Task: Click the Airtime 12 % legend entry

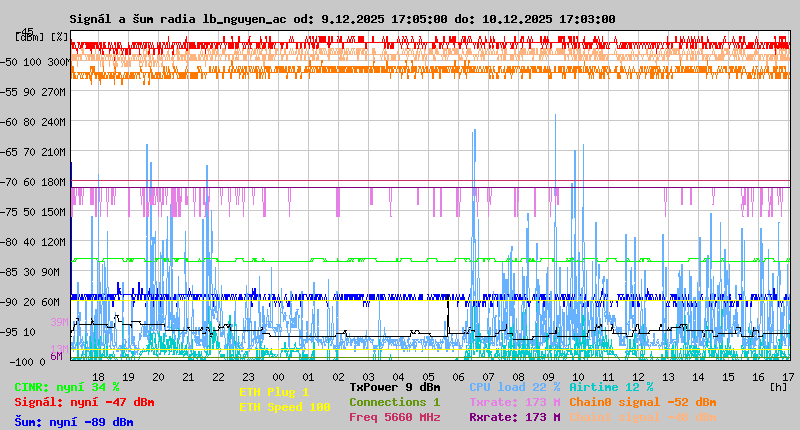Action: (610, 387)
